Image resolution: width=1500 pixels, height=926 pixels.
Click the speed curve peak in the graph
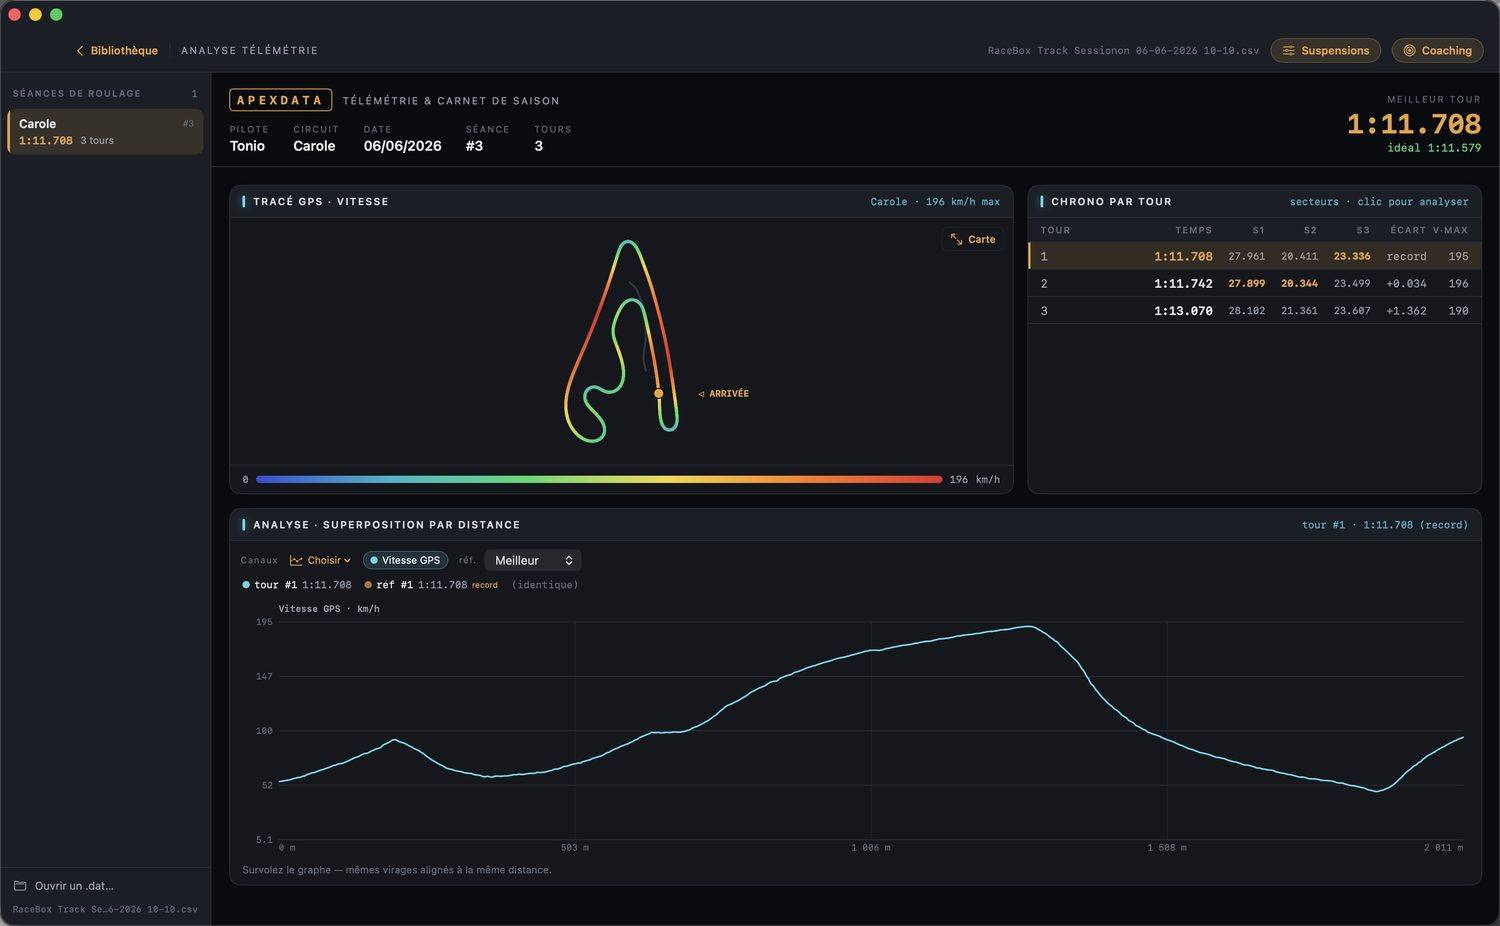(1029, 627)
